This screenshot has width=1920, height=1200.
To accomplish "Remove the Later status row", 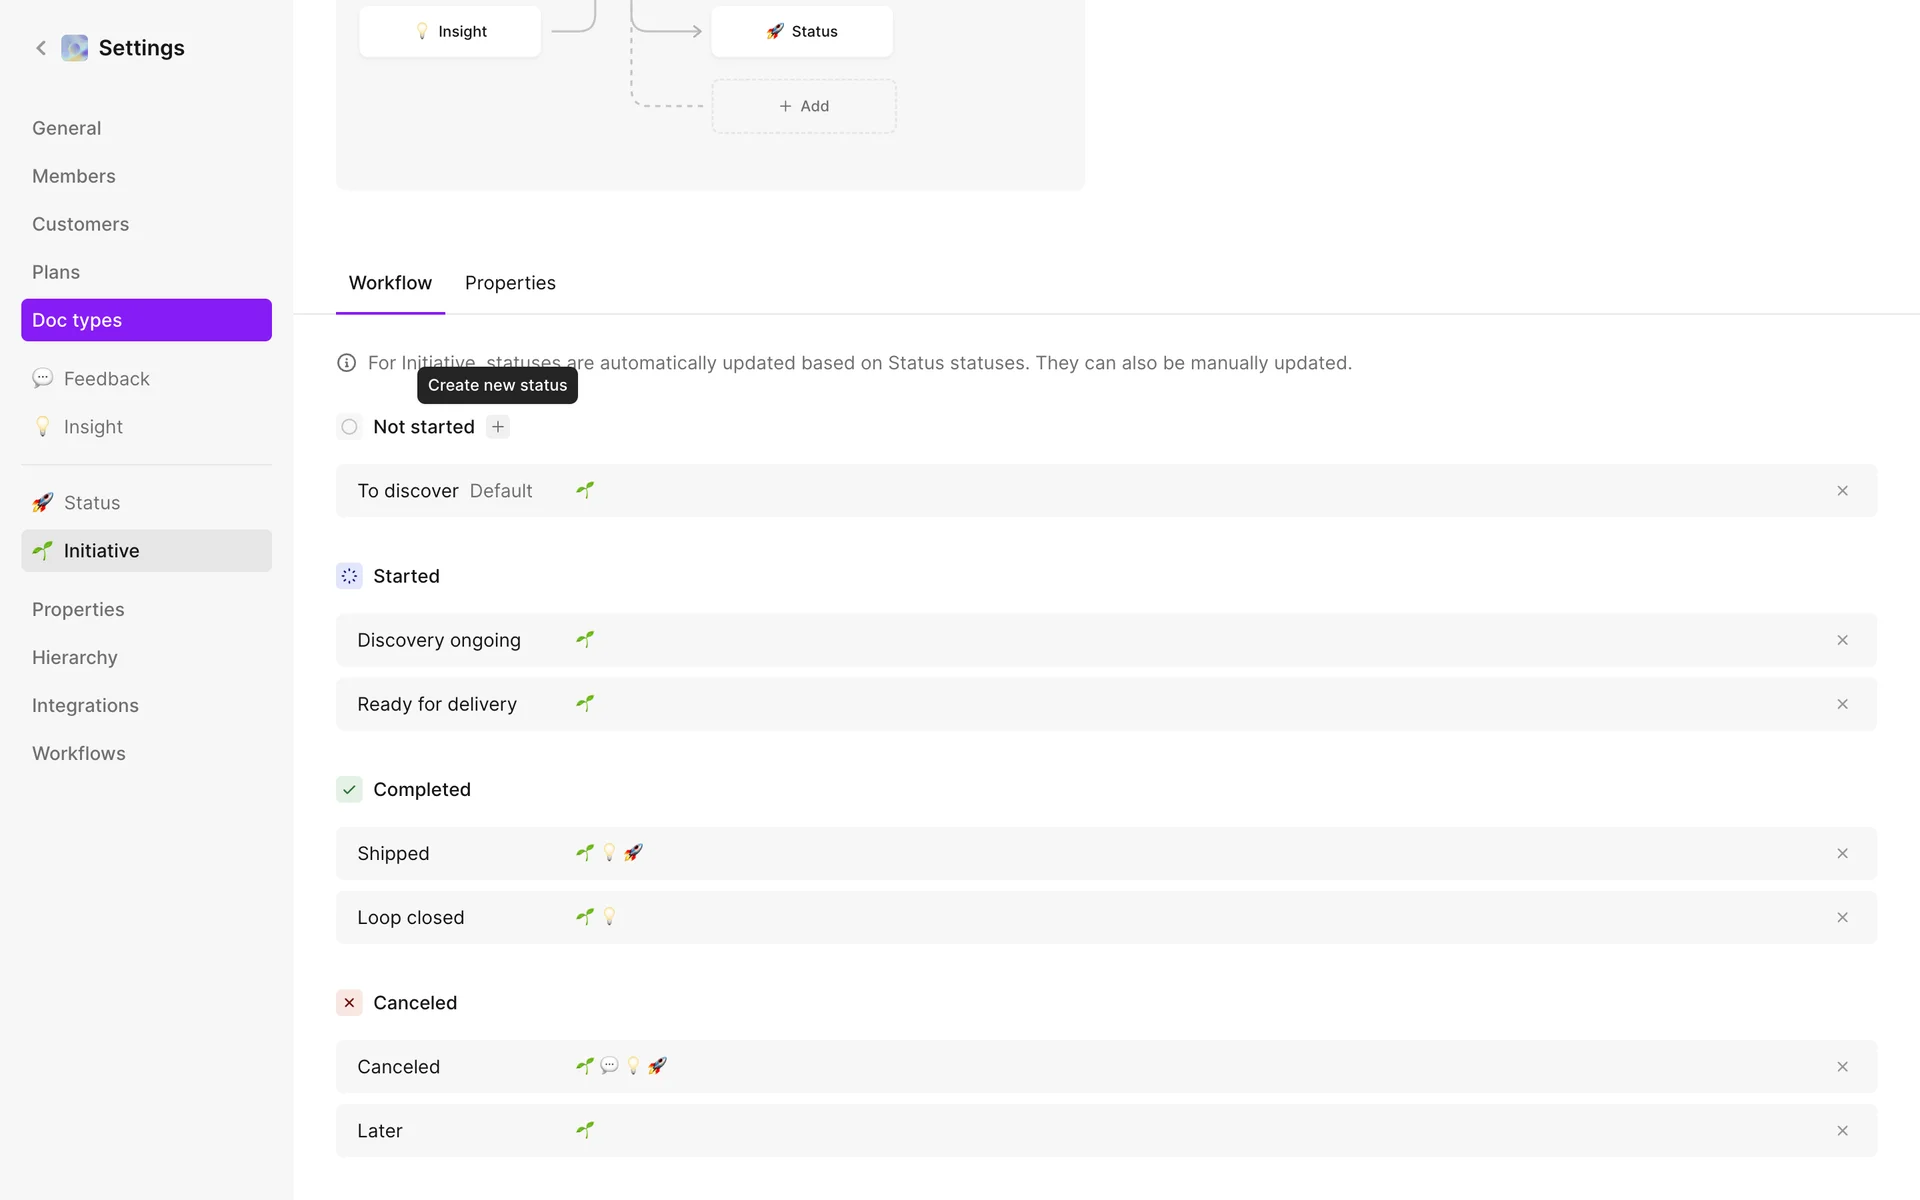I will click(1842, 1131).
